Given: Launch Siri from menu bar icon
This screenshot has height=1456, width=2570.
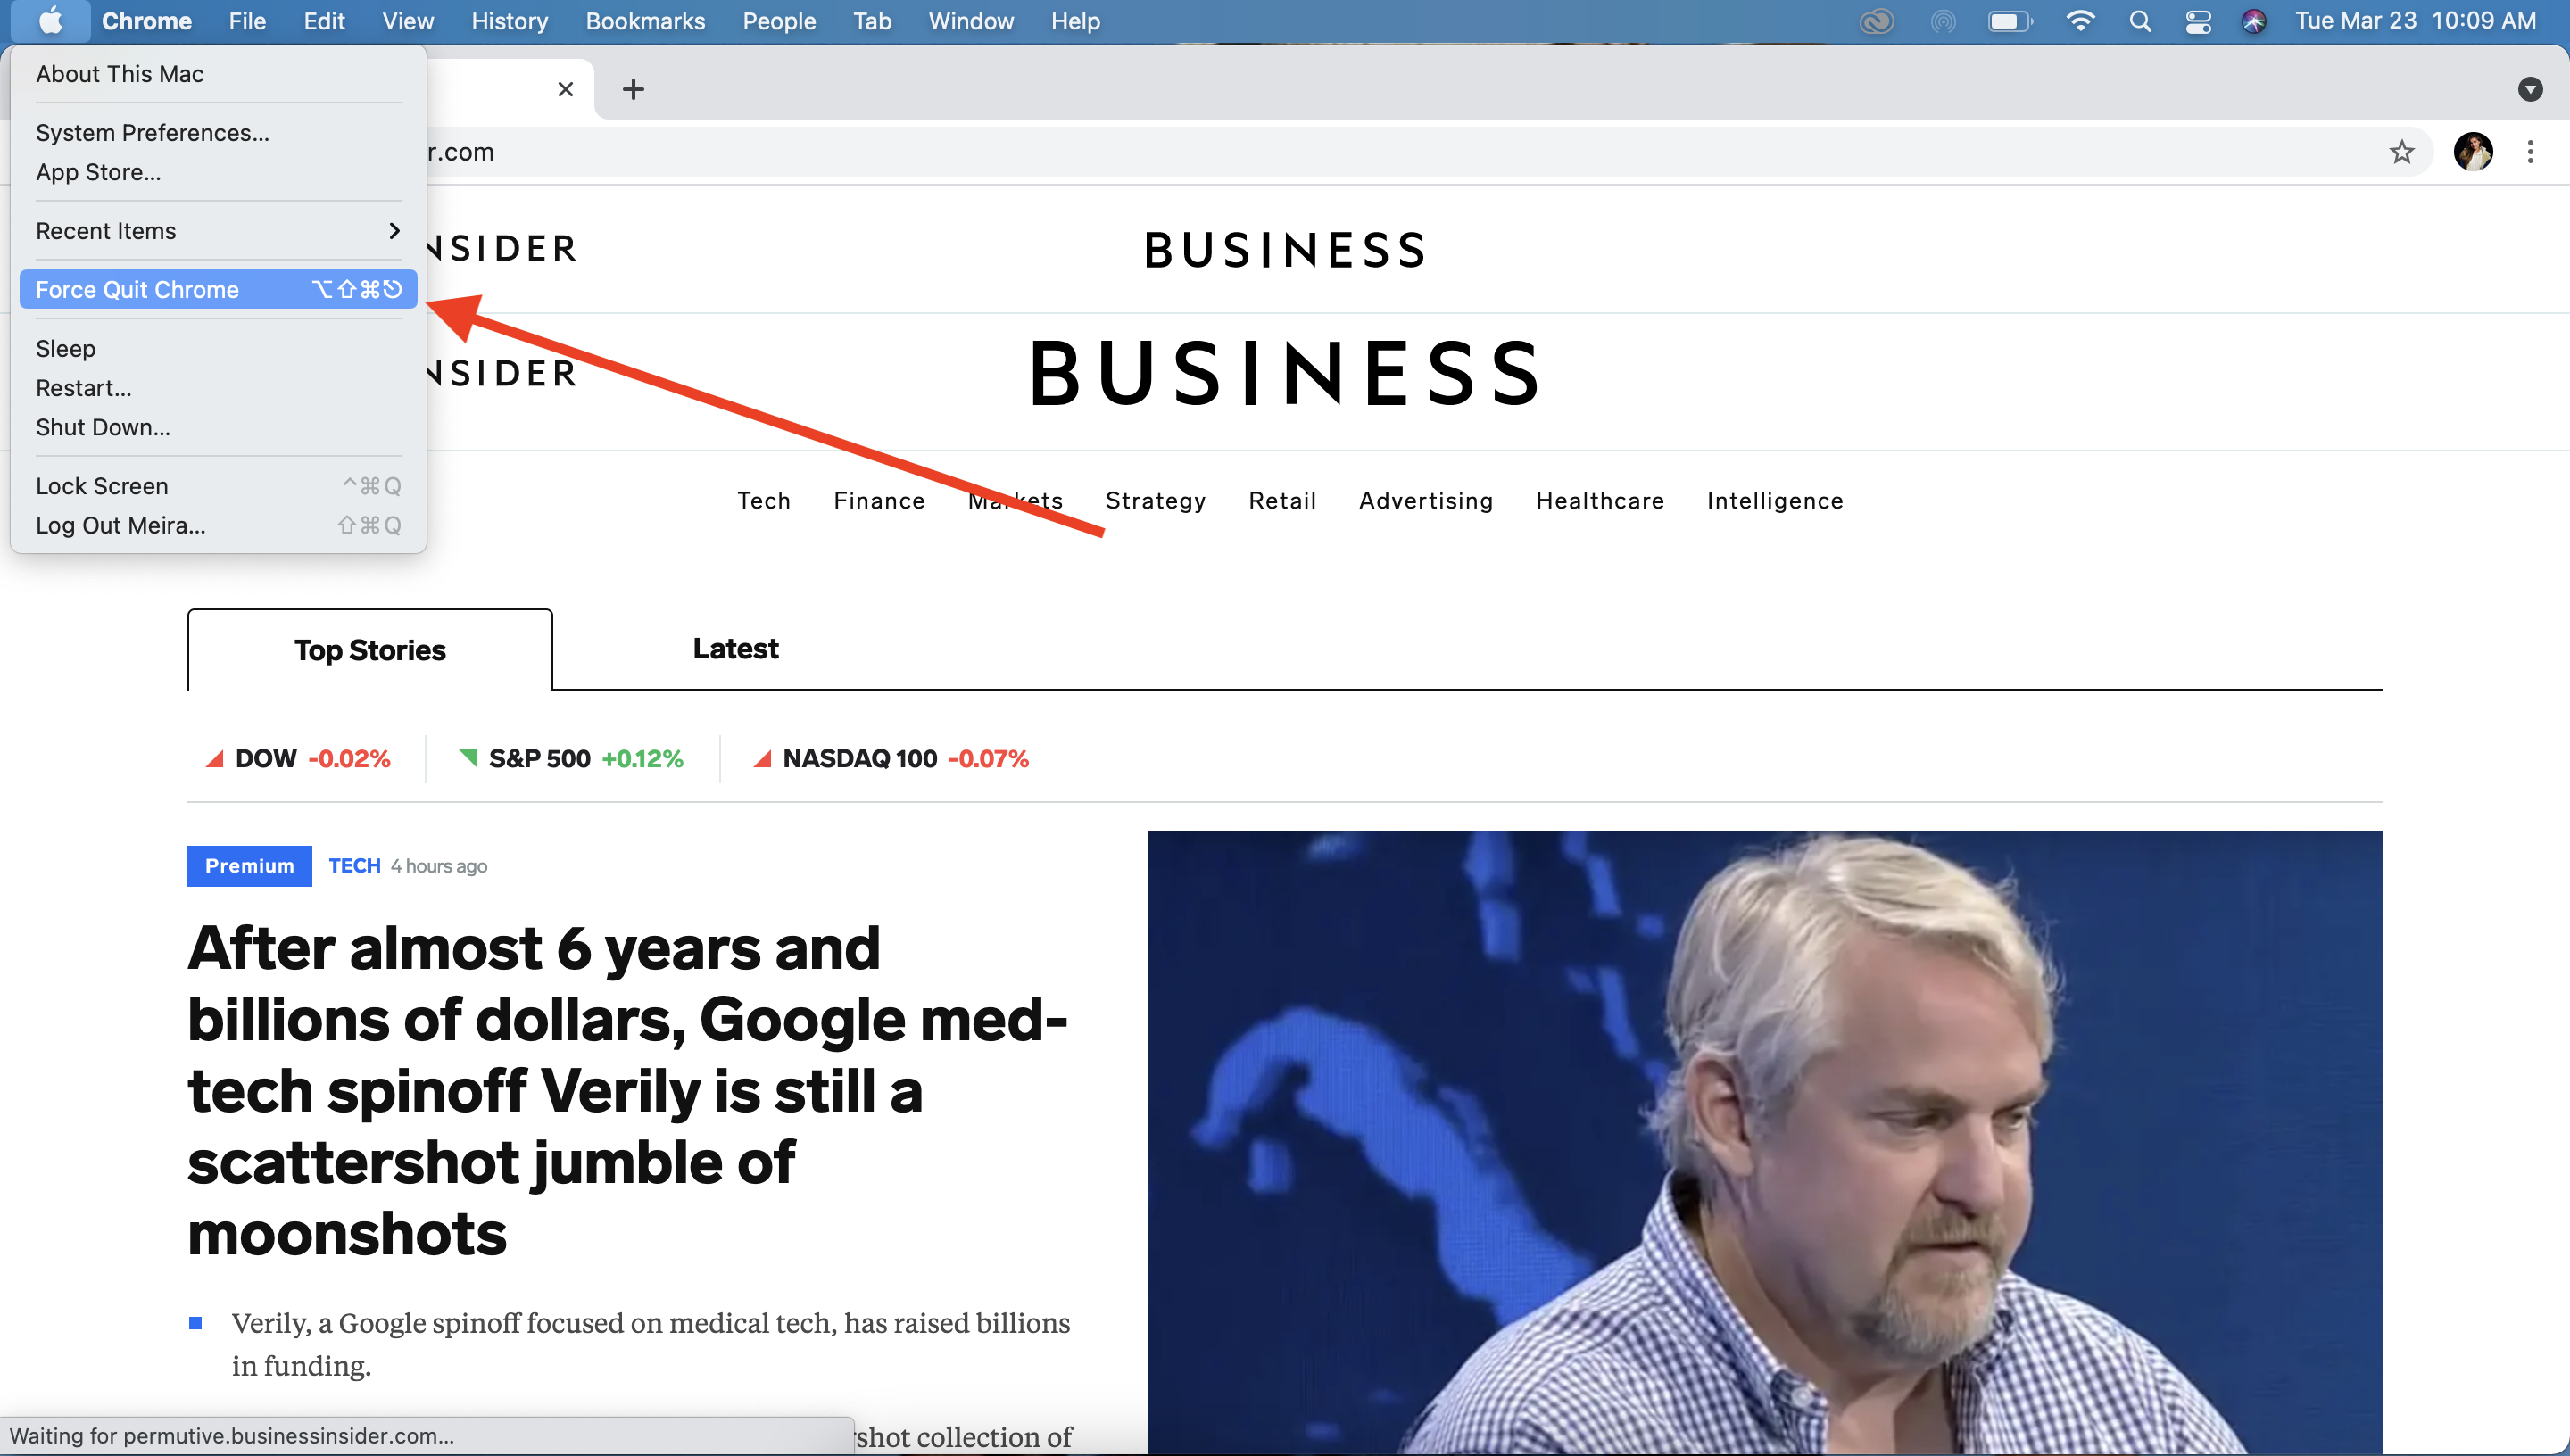Looking at the screenshot, I should click(x=2253, y=21).
